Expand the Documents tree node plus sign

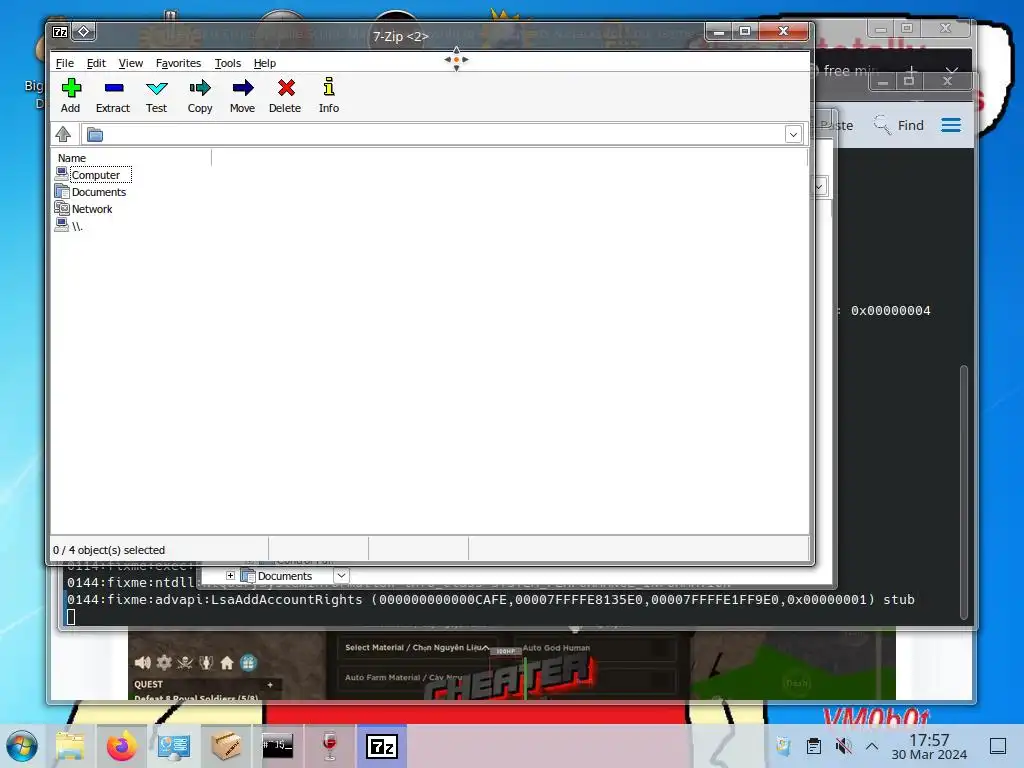click(x=231, y=575)
